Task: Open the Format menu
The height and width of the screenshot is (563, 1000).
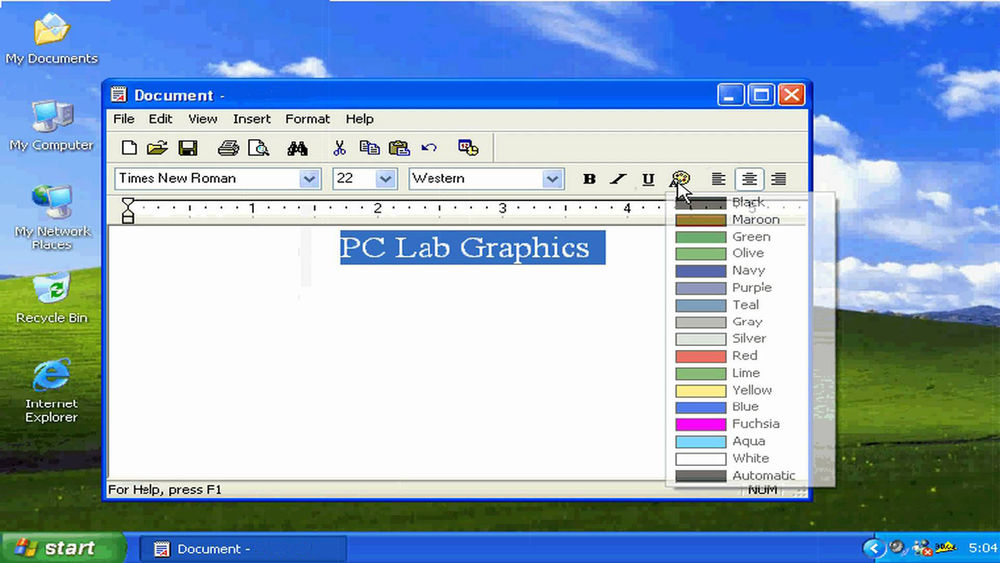Action: (x=307, y=119)
